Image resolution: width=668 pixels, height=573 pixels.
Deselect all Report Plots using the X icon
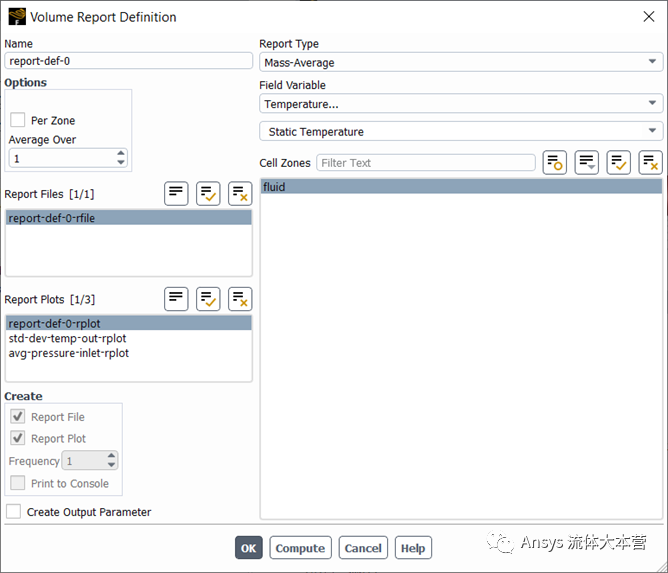pyautogui.click(x=240, y=299)
